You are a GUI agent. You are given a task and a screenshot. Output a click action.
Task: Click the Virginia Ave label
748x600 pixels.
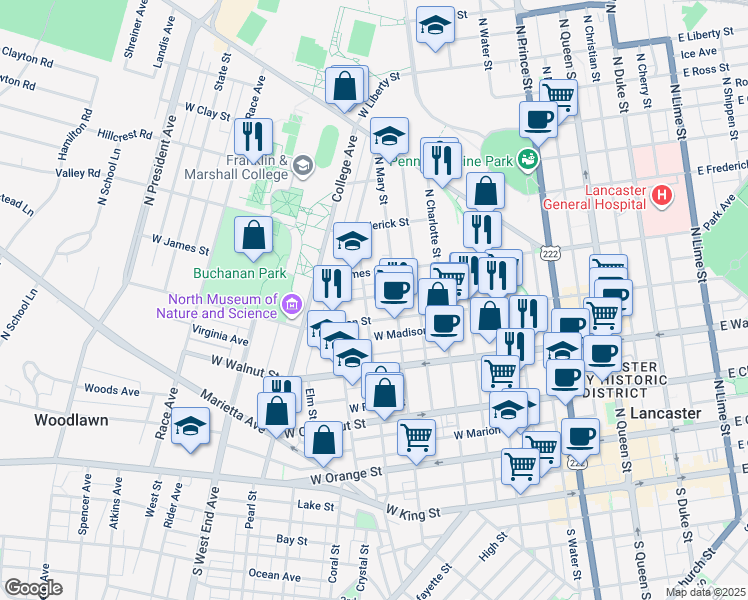point(220,334)
